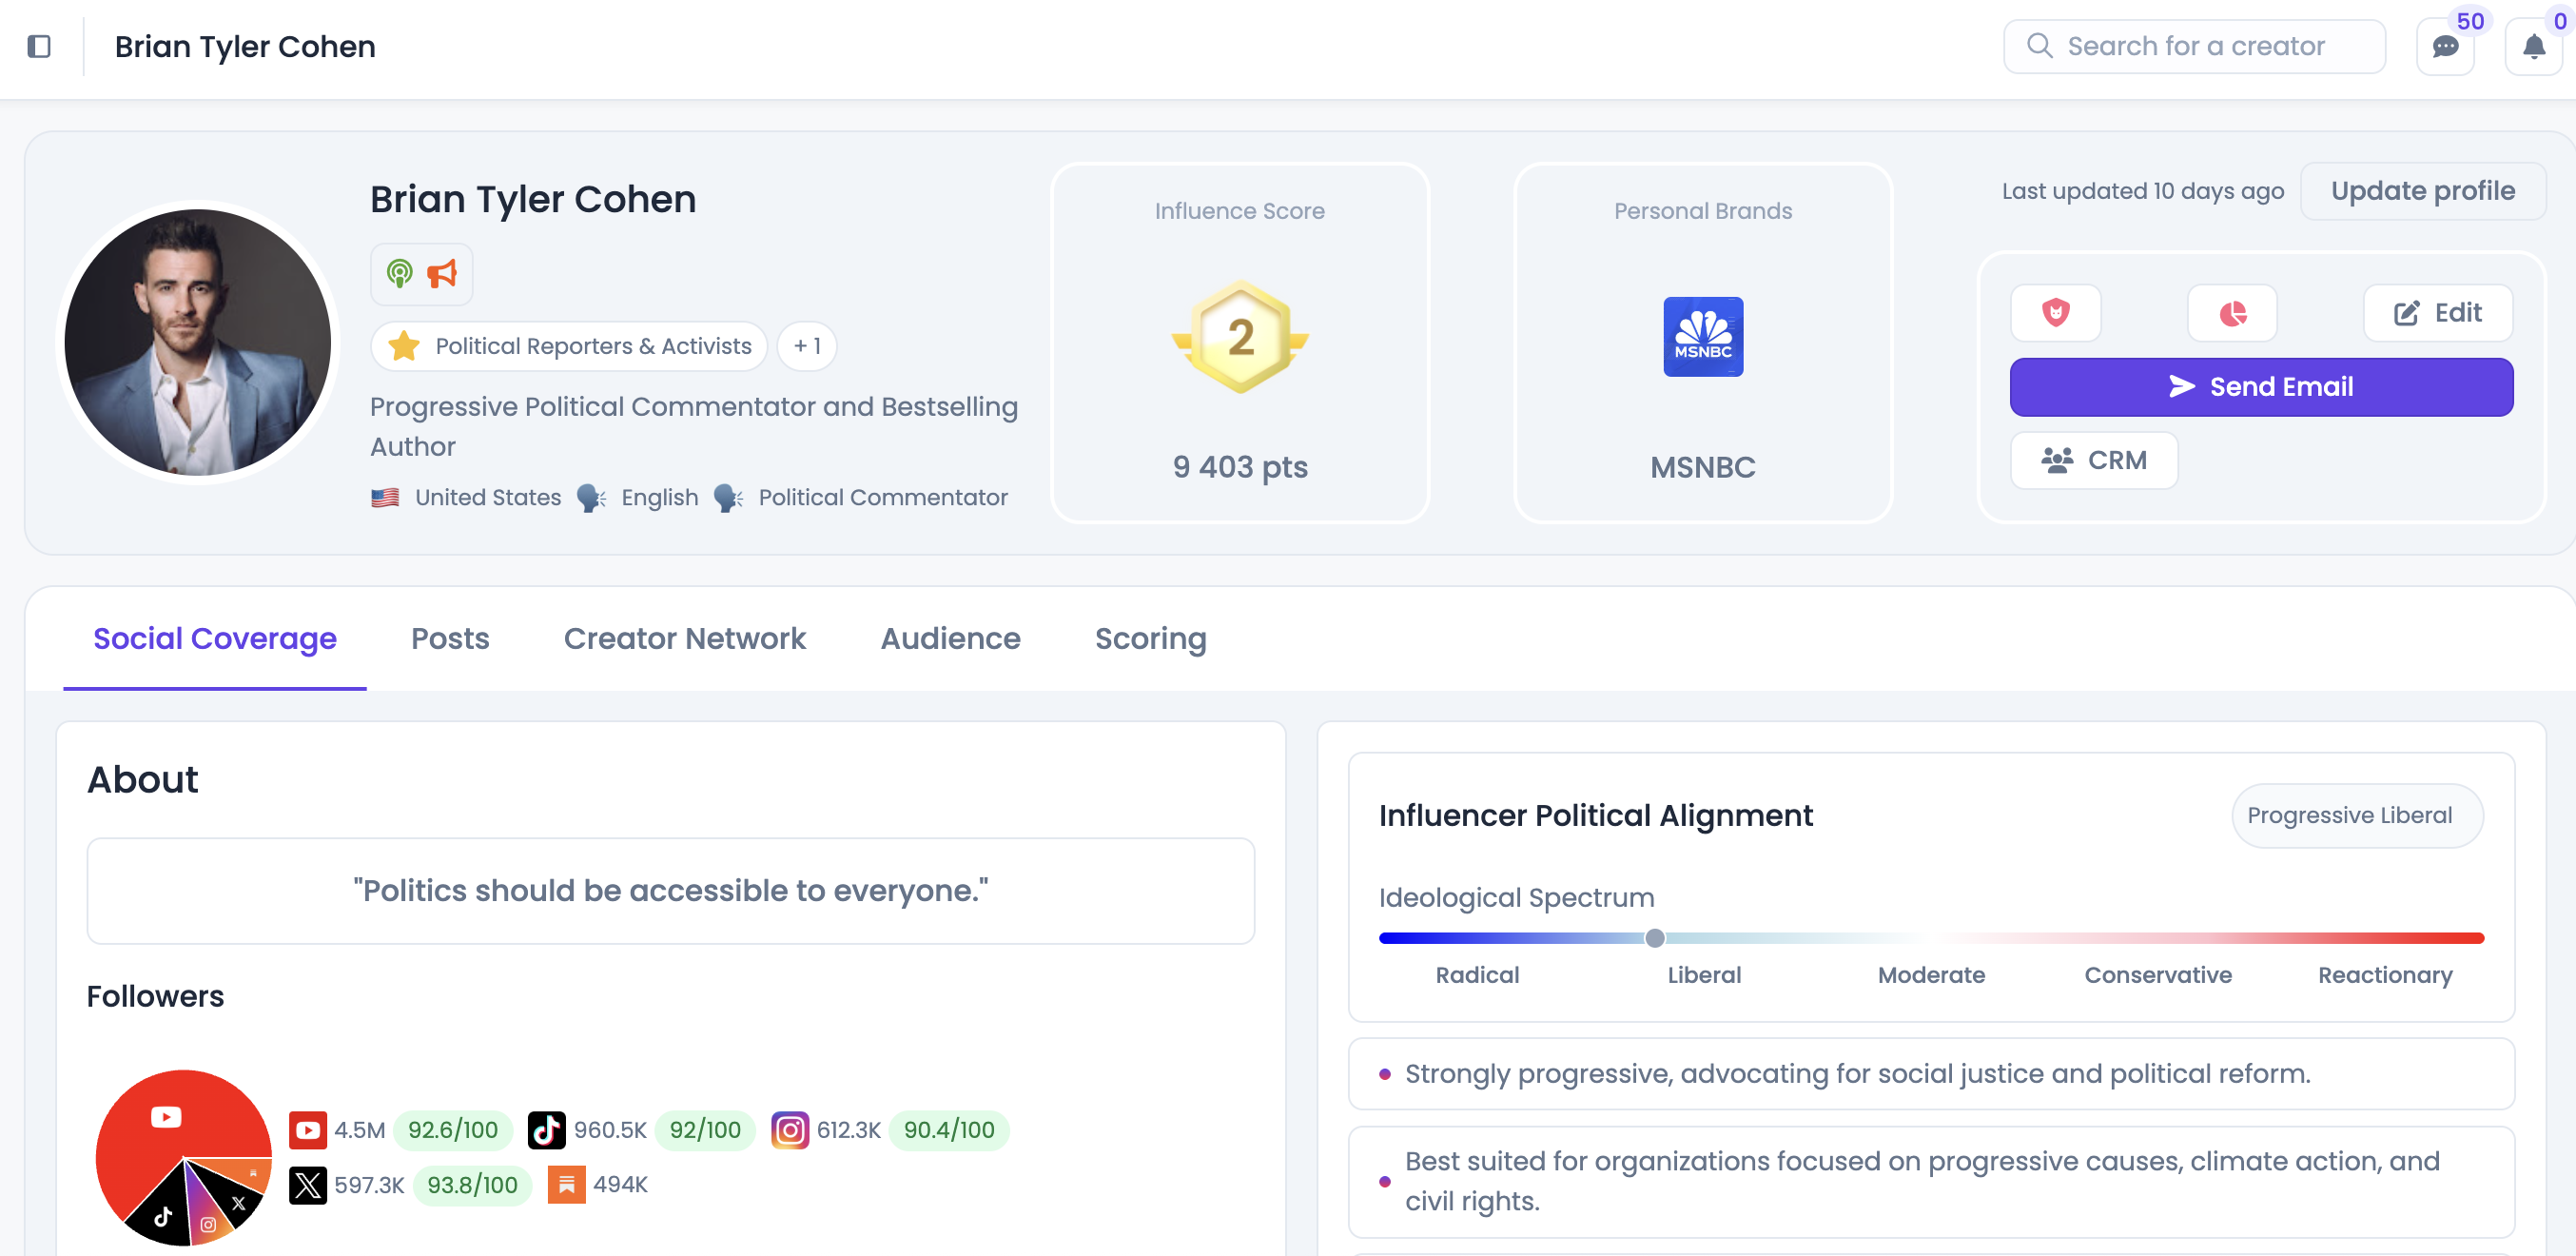Click the orange megaphone badge icon
Image resolution: width=2576 pixels, height=1256 pixels.
(x=442, y=273)
